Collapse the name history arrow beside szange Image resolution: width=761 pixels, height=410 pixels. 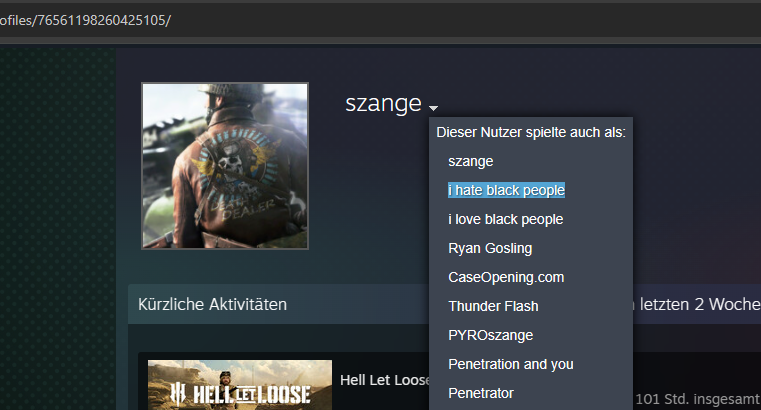pyautogui.click(x=433, y=108)
